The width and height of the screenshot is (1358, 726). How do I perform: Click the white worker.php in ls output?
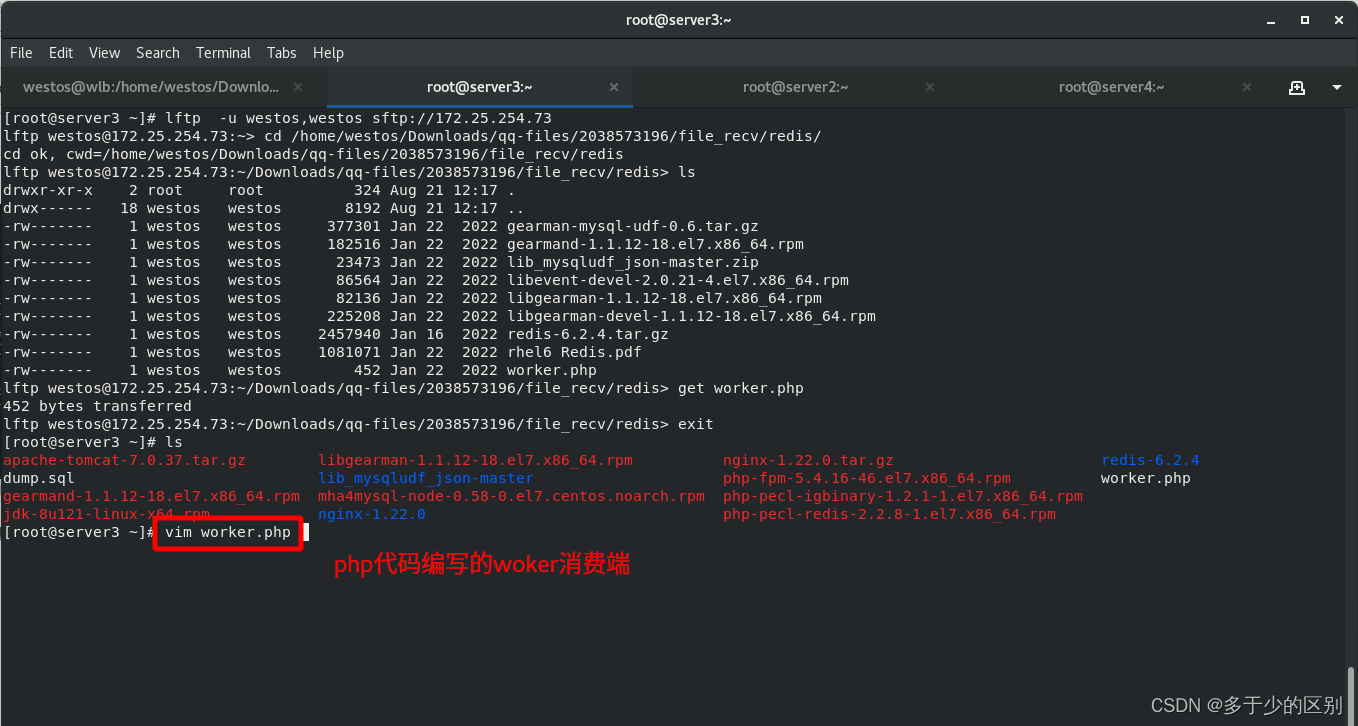pos(1146,478)
